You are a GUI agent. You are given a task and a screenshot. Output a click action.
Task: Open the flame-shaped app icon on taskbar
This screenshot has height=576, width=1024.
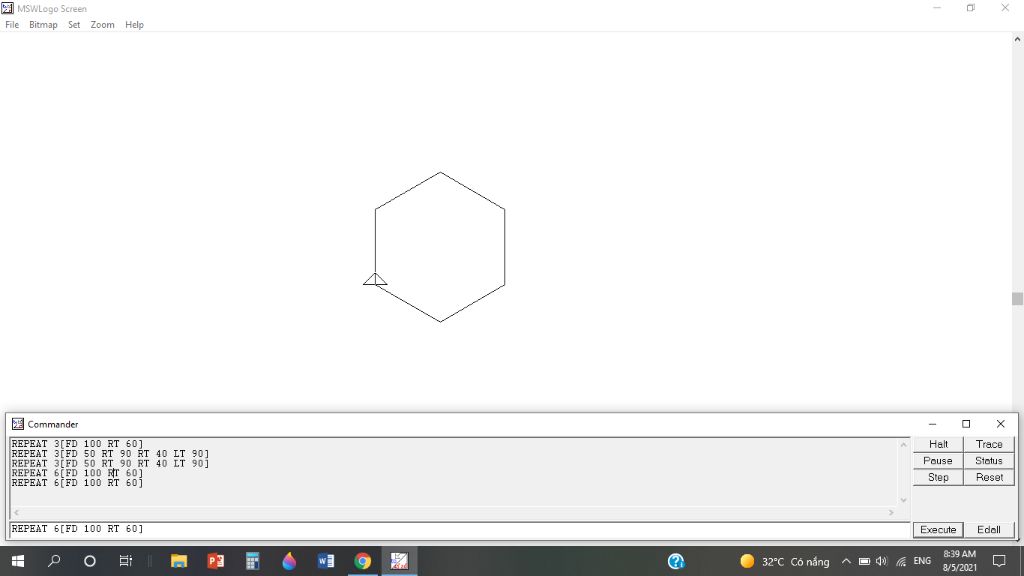pyautogui.click(x=289, y=561)
